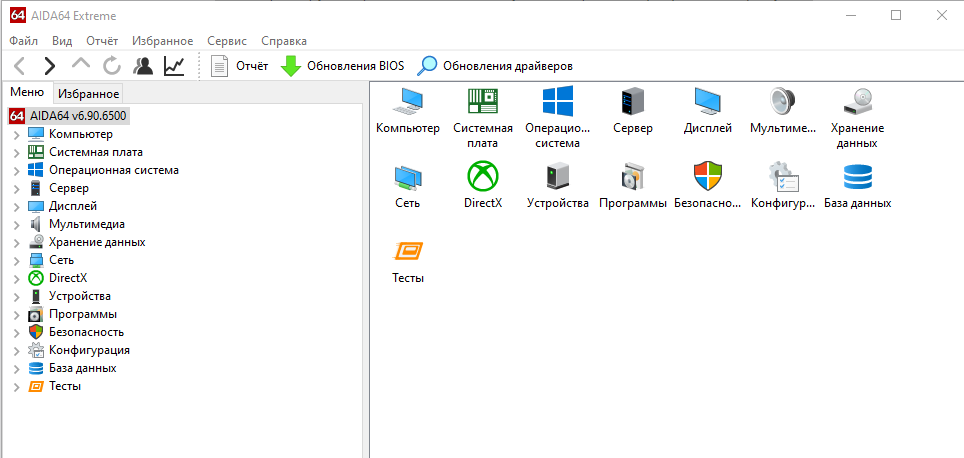Open the Тесты orange icon in the right pane
Viewport: 964px width, 458px height.
coord(408,251)
